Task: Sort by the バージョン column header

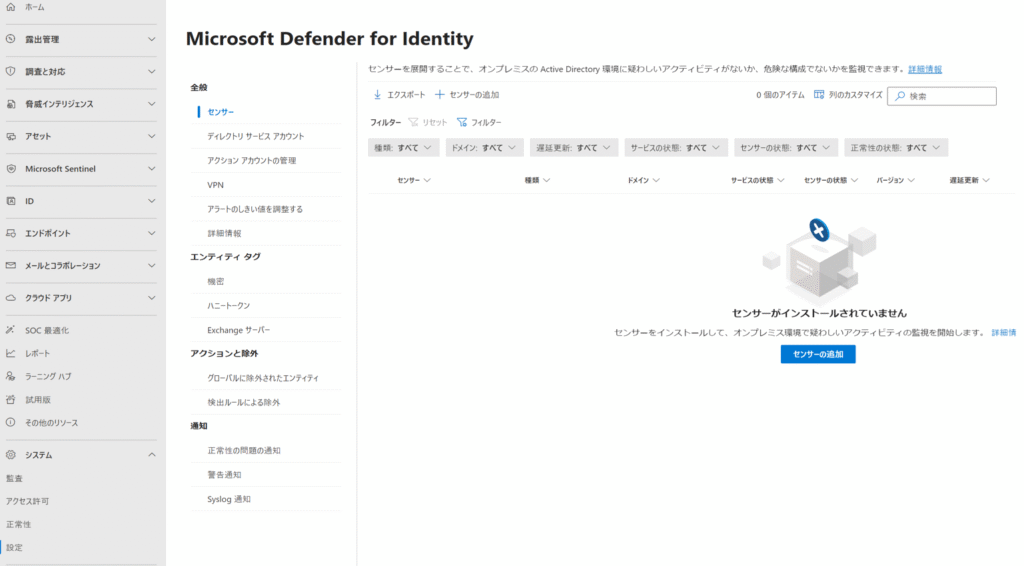Action: coord(895,180)
